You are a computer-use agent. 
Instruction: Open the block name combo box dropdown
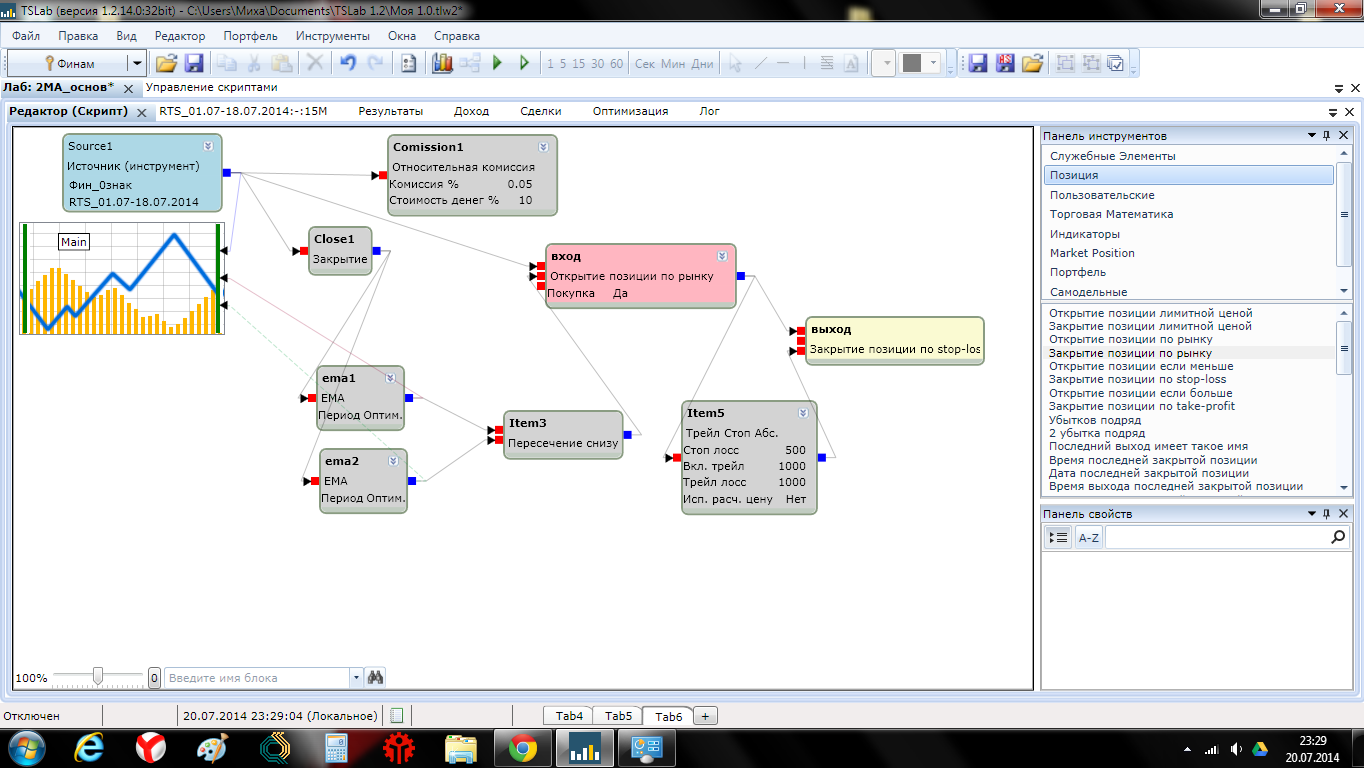pos(356,677)
